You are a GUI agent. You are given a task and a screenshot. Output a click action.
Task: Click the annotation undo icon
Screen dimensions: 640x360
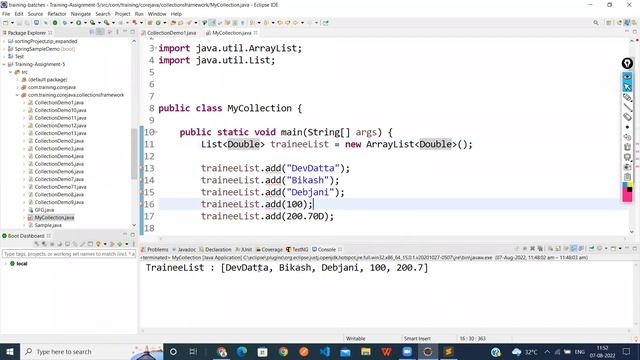[627, 137]
